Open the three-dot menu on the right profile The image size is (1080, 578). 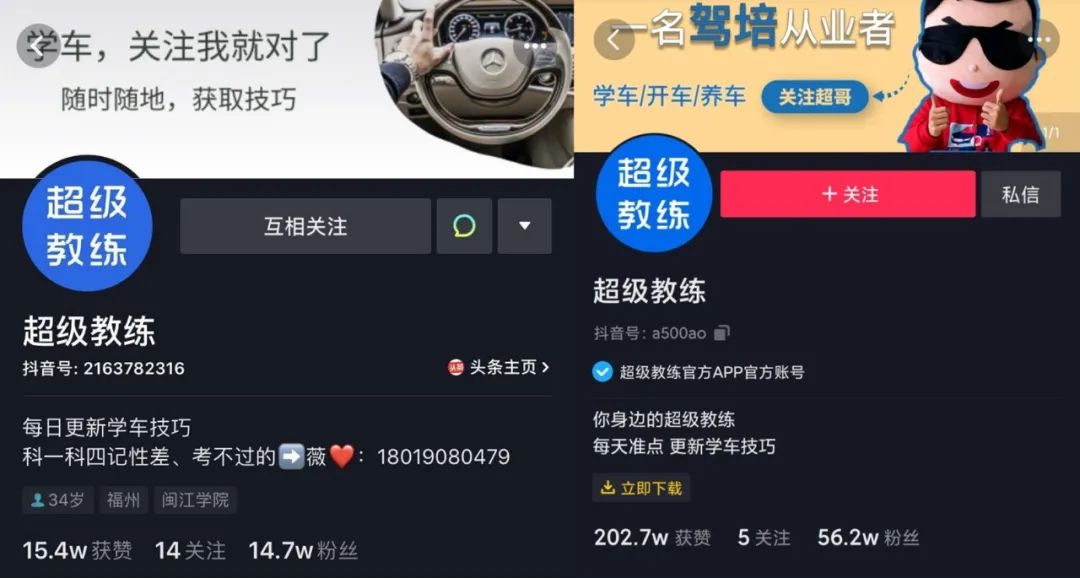point(1039,41)
